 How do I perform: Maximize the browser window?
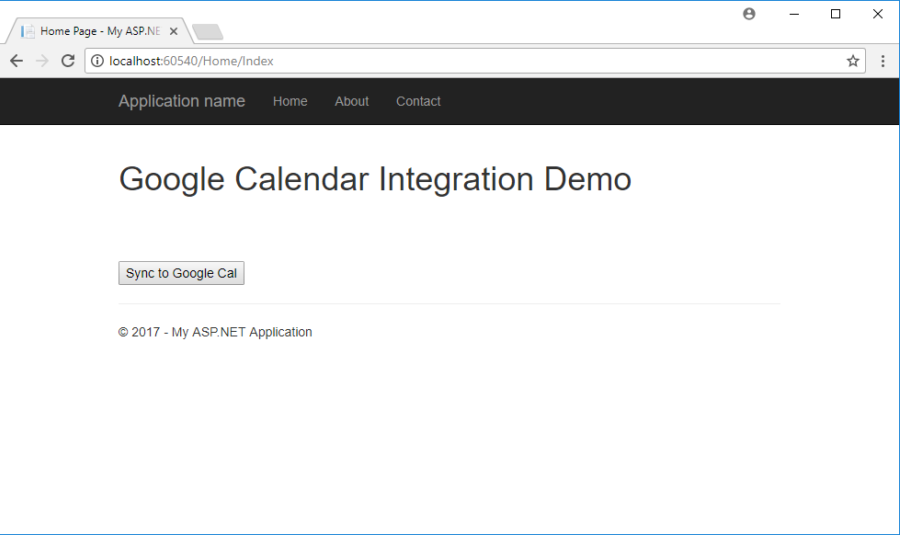click(836, 14)
